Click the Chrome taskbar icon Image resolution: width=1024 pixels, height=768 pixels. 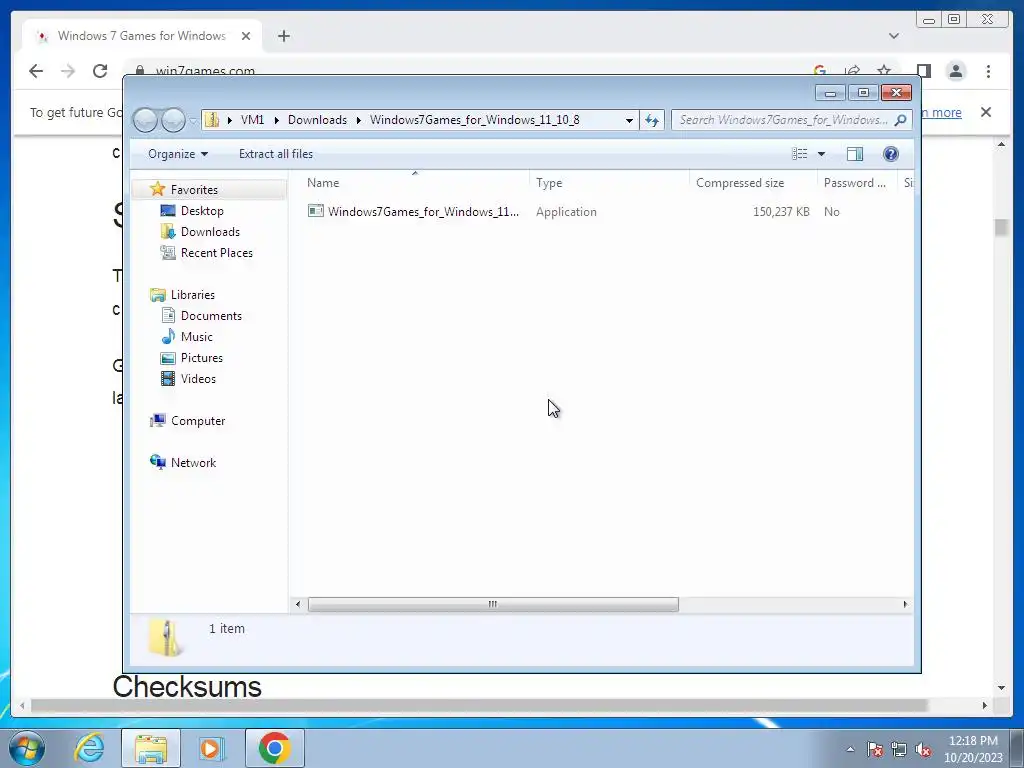click(x=274, y=748)
